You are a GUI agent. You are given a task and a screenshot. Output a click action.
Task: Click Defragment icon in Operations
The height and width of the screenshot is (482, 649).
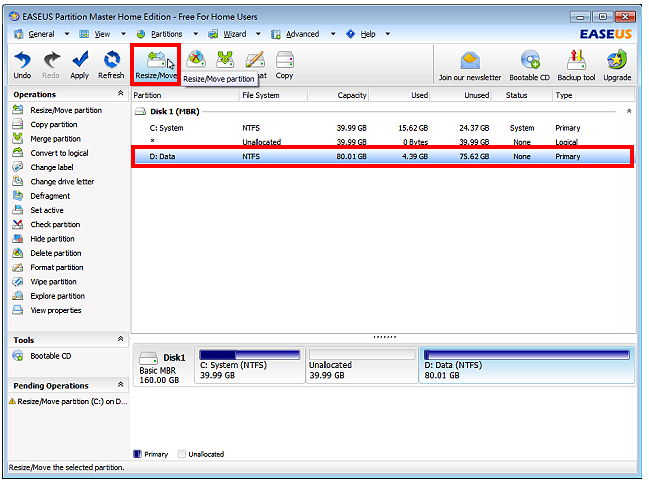(x=18, y=196)
